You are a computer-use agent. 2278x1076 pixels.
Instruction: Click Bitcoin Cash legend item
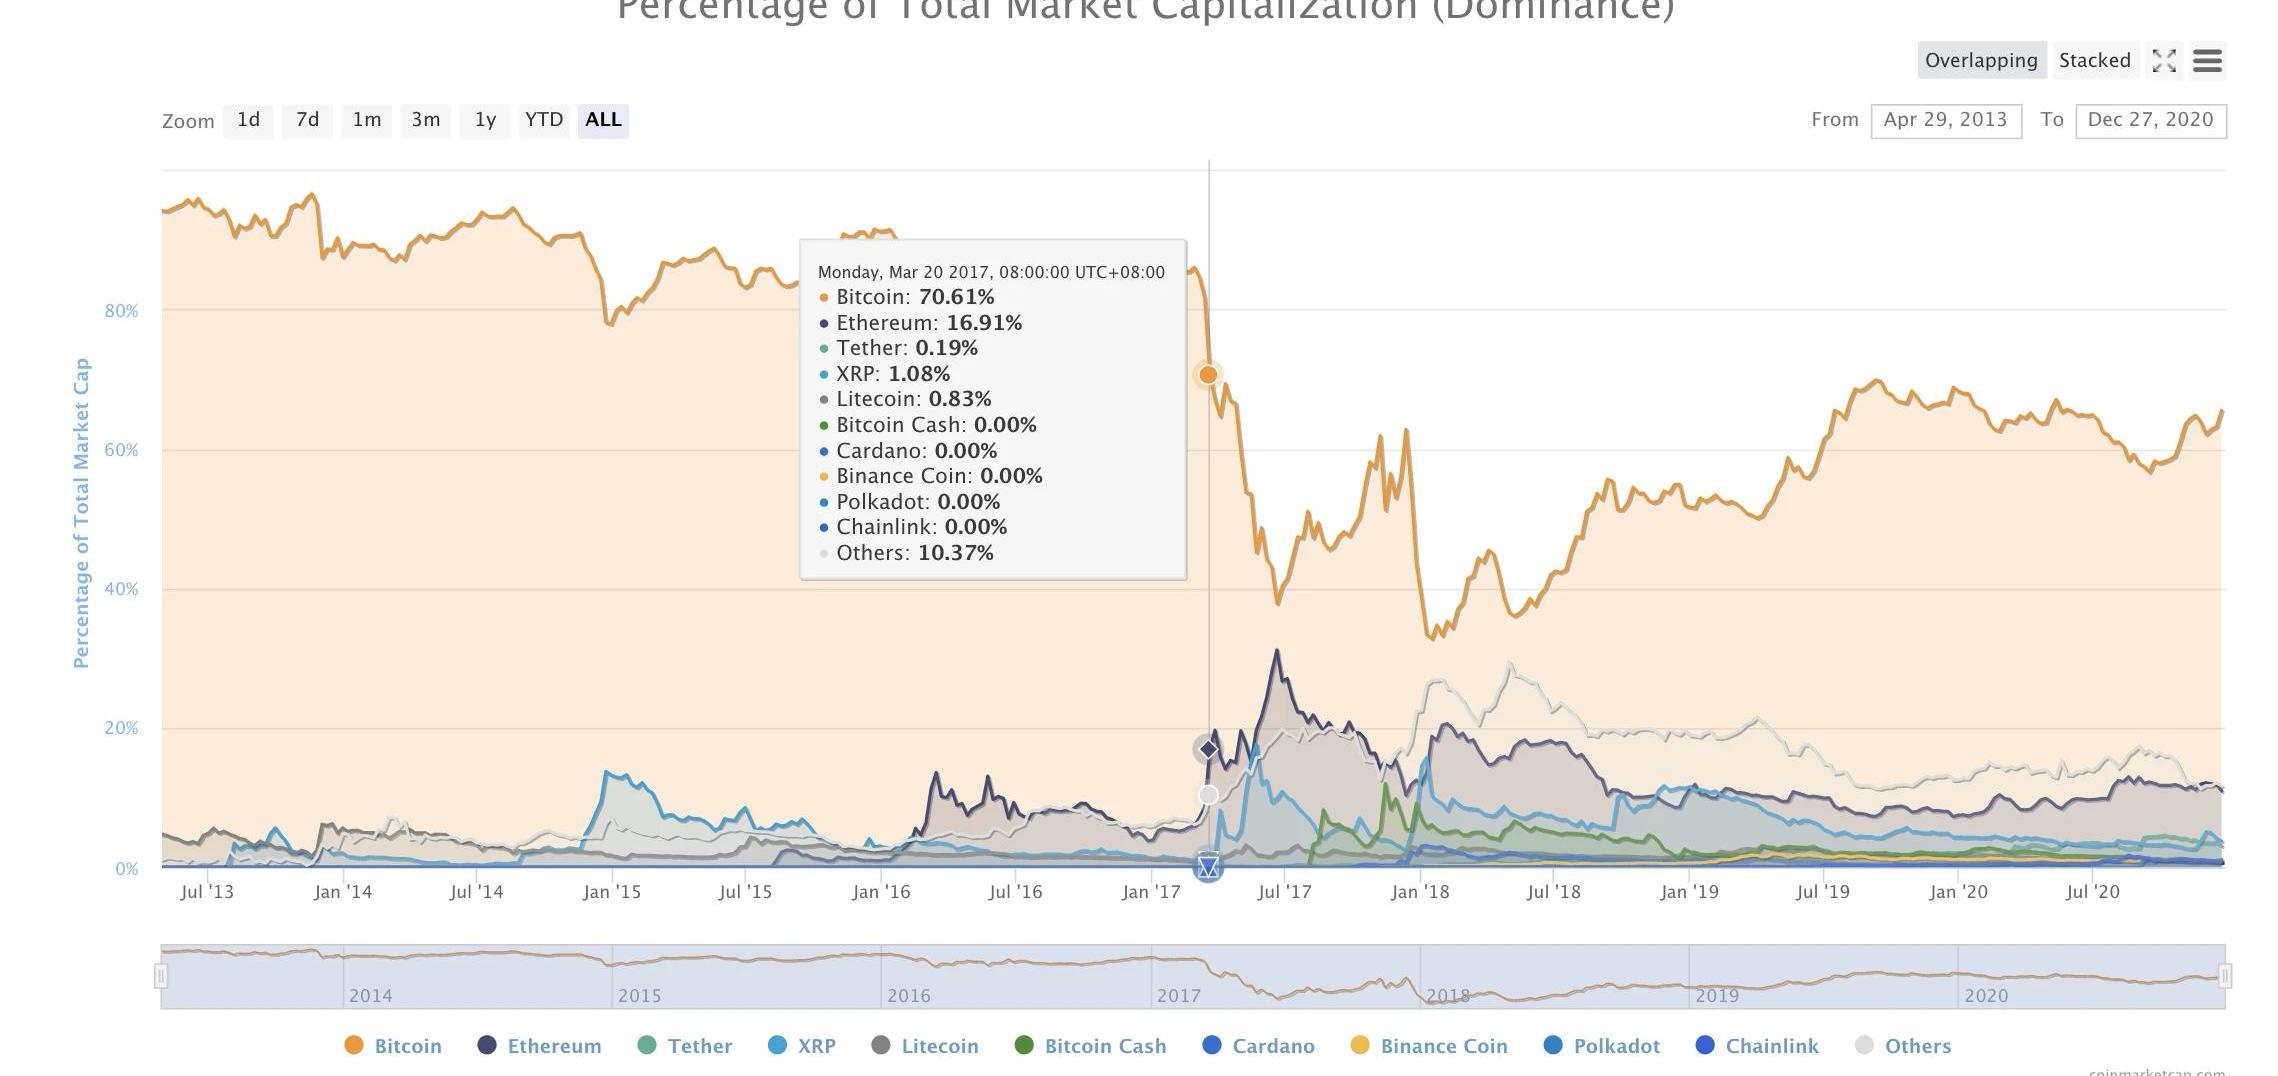(x=1090, y=1046)
